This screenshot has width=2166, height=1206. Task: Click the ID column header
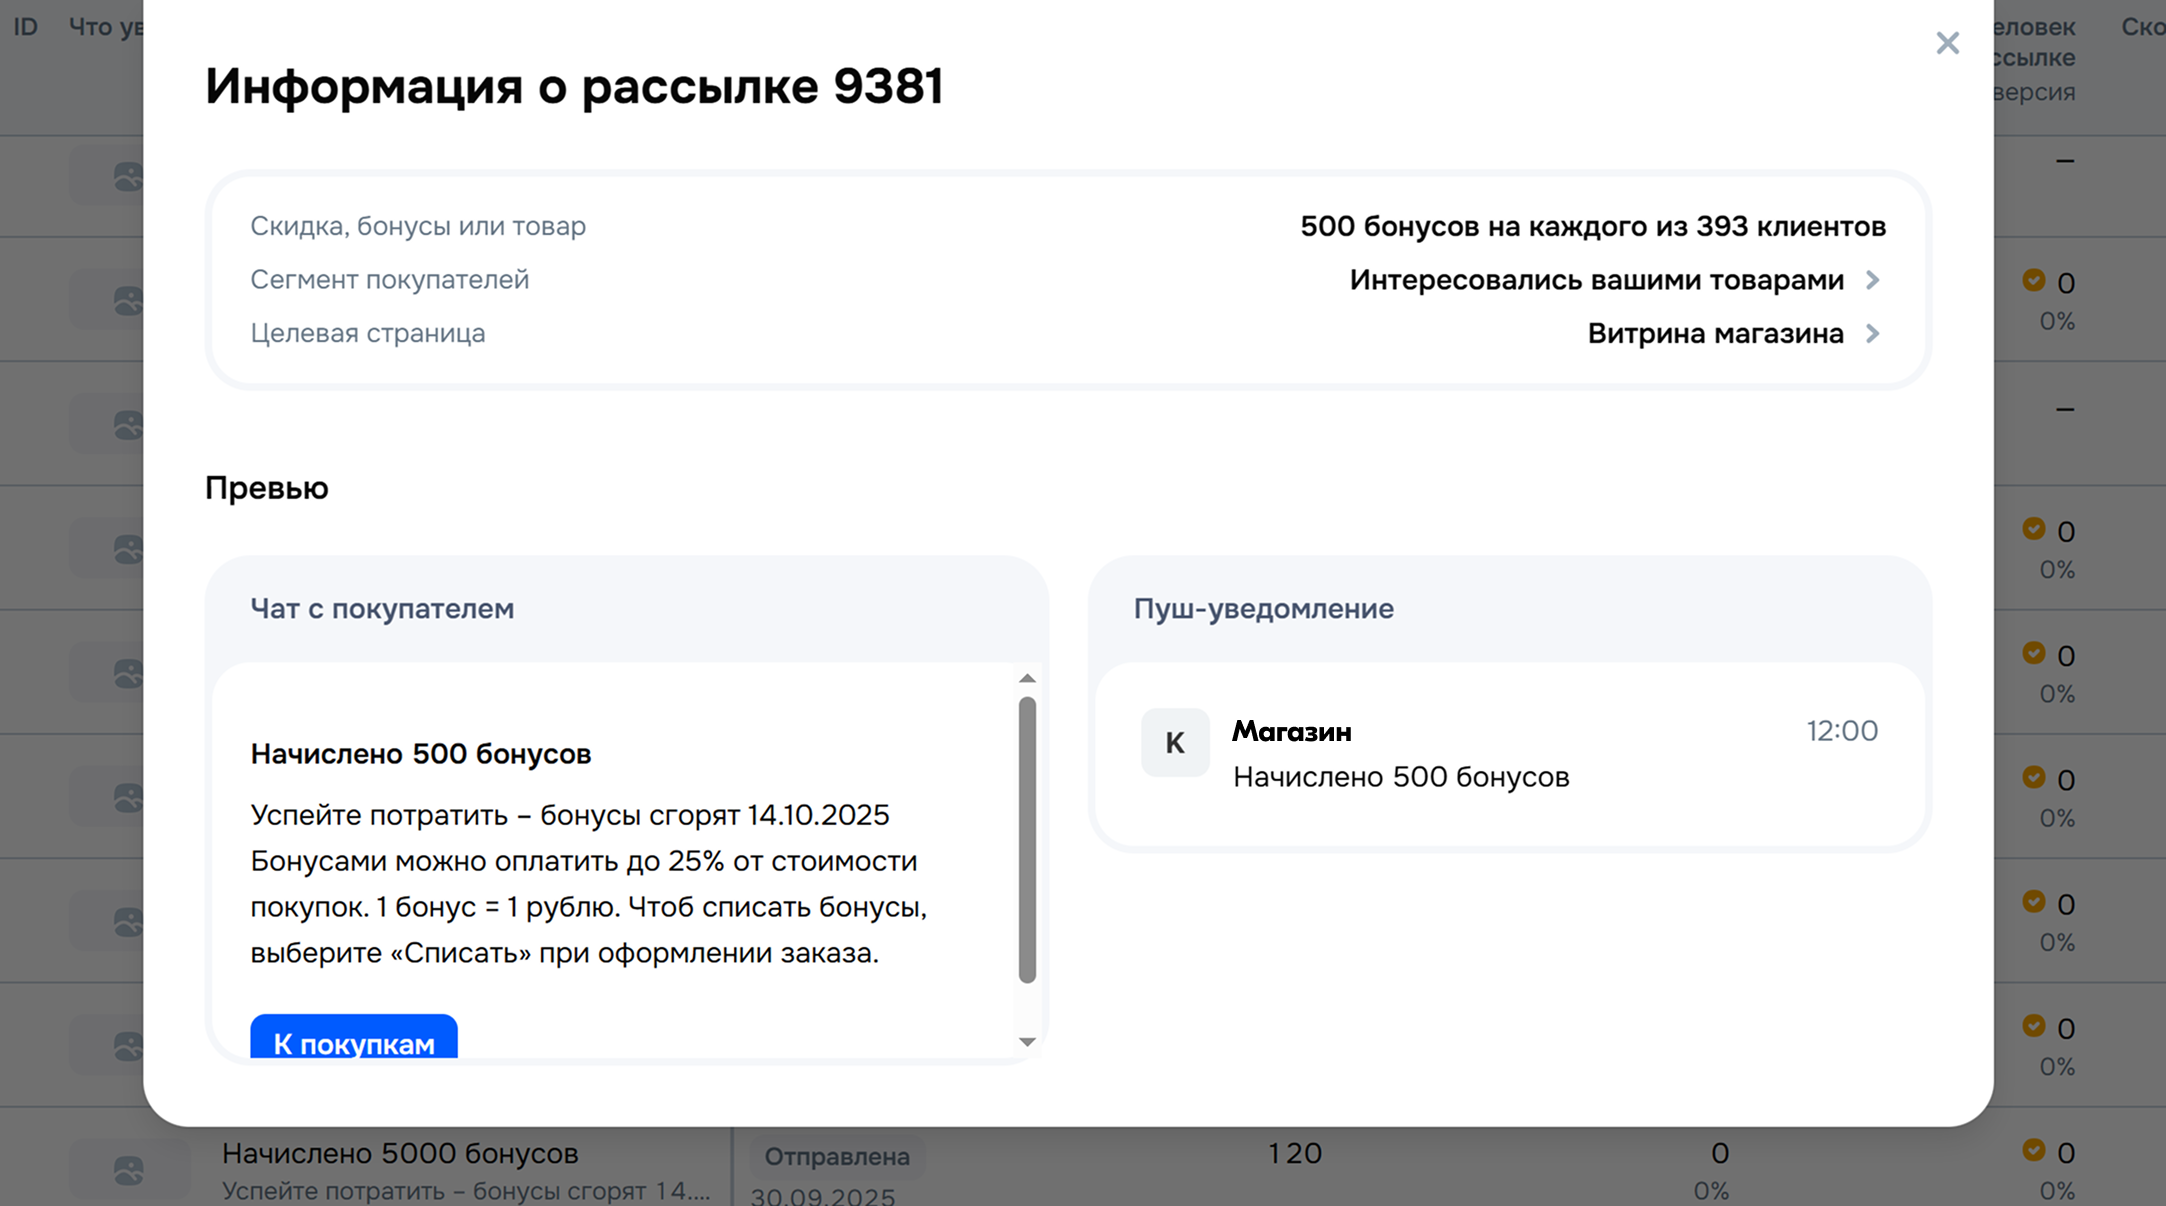point(25,27)
